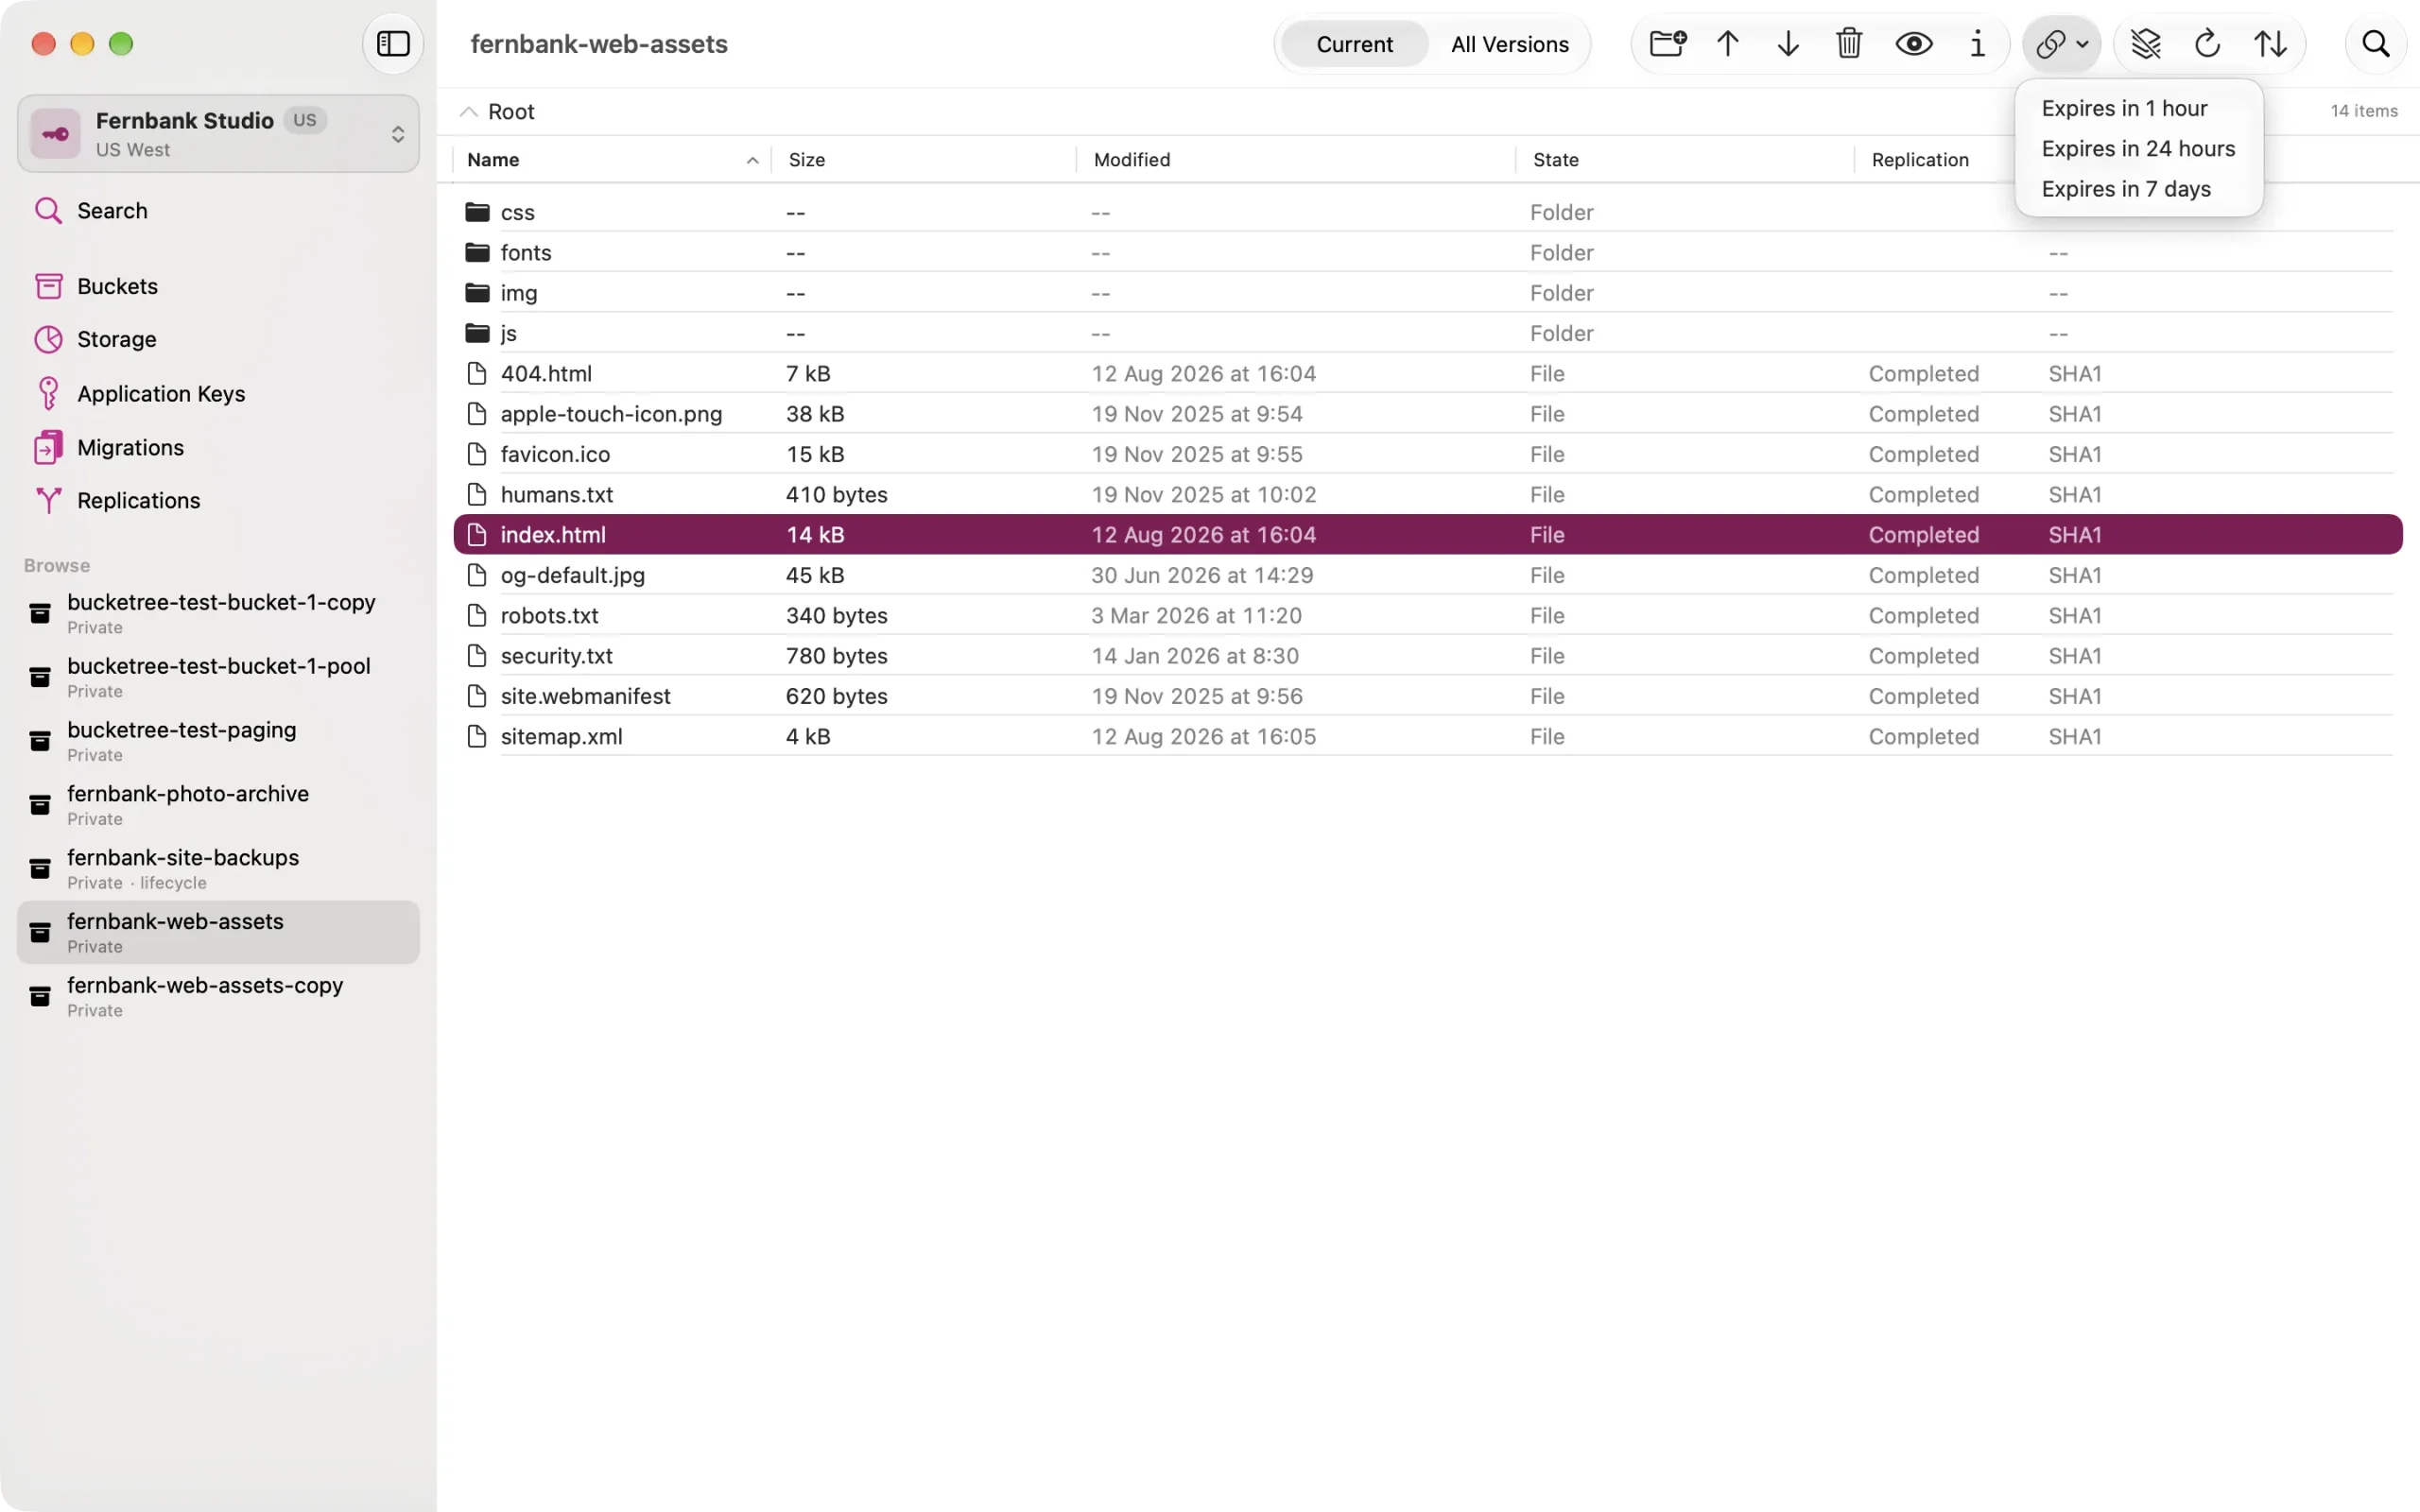Open the css folder
The image size is (2420, 1512).
click(x=1427, y=212)
